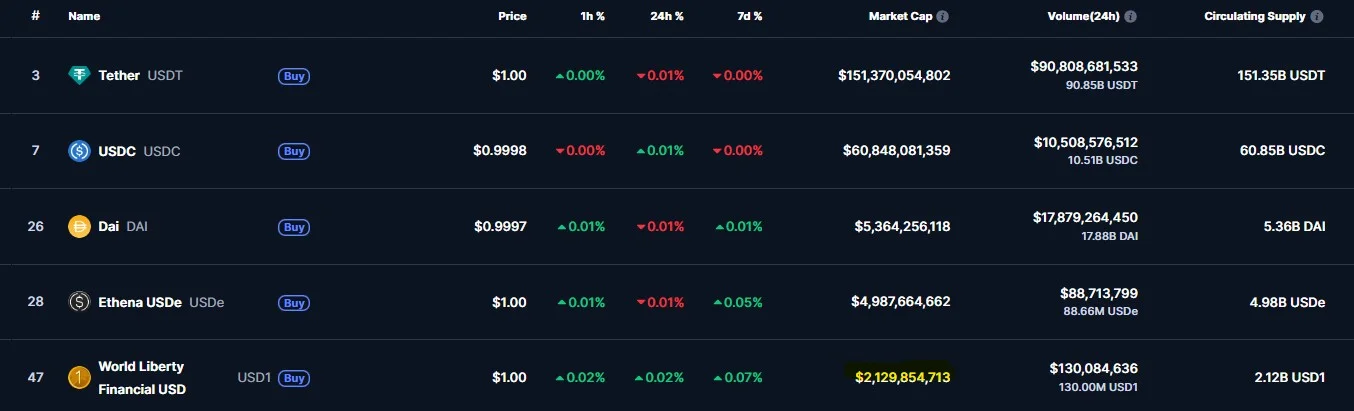This screenshot has height=411, width=1354.
Task: Open the Ethena USDe name link
Action: (x=161, y=302)
